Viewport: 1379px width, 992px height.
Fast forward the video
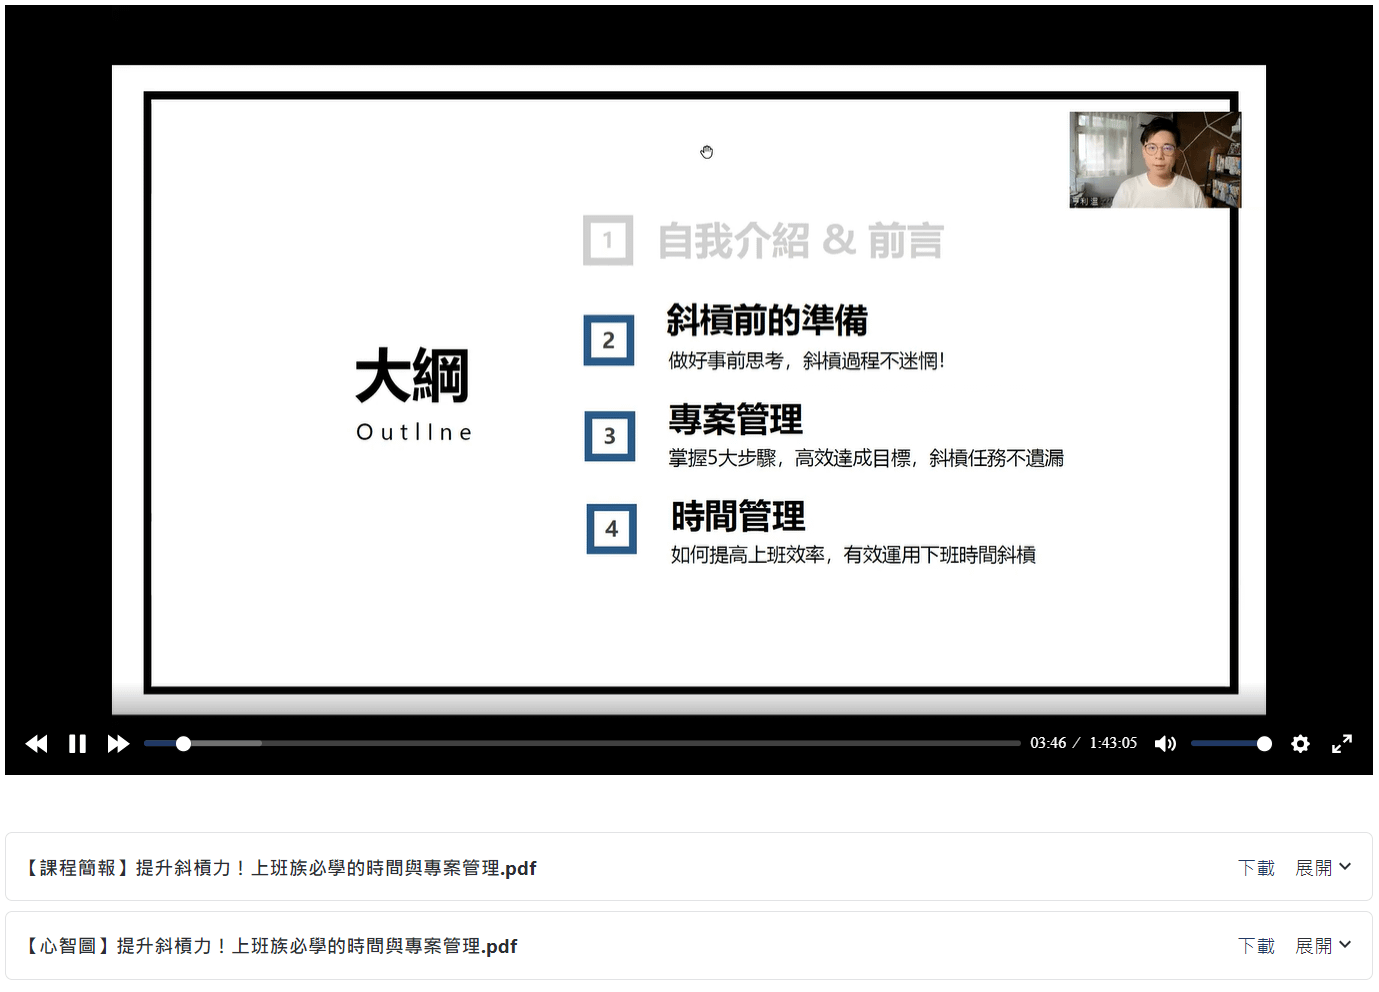(118, 744)
